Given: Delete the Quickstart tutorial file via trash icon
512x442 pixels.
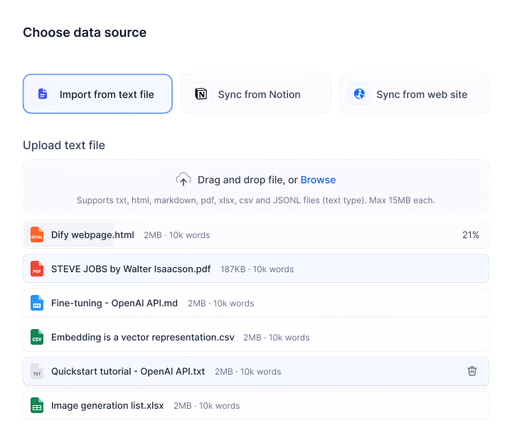Looking at the screenshot, I should coord(472,371).
